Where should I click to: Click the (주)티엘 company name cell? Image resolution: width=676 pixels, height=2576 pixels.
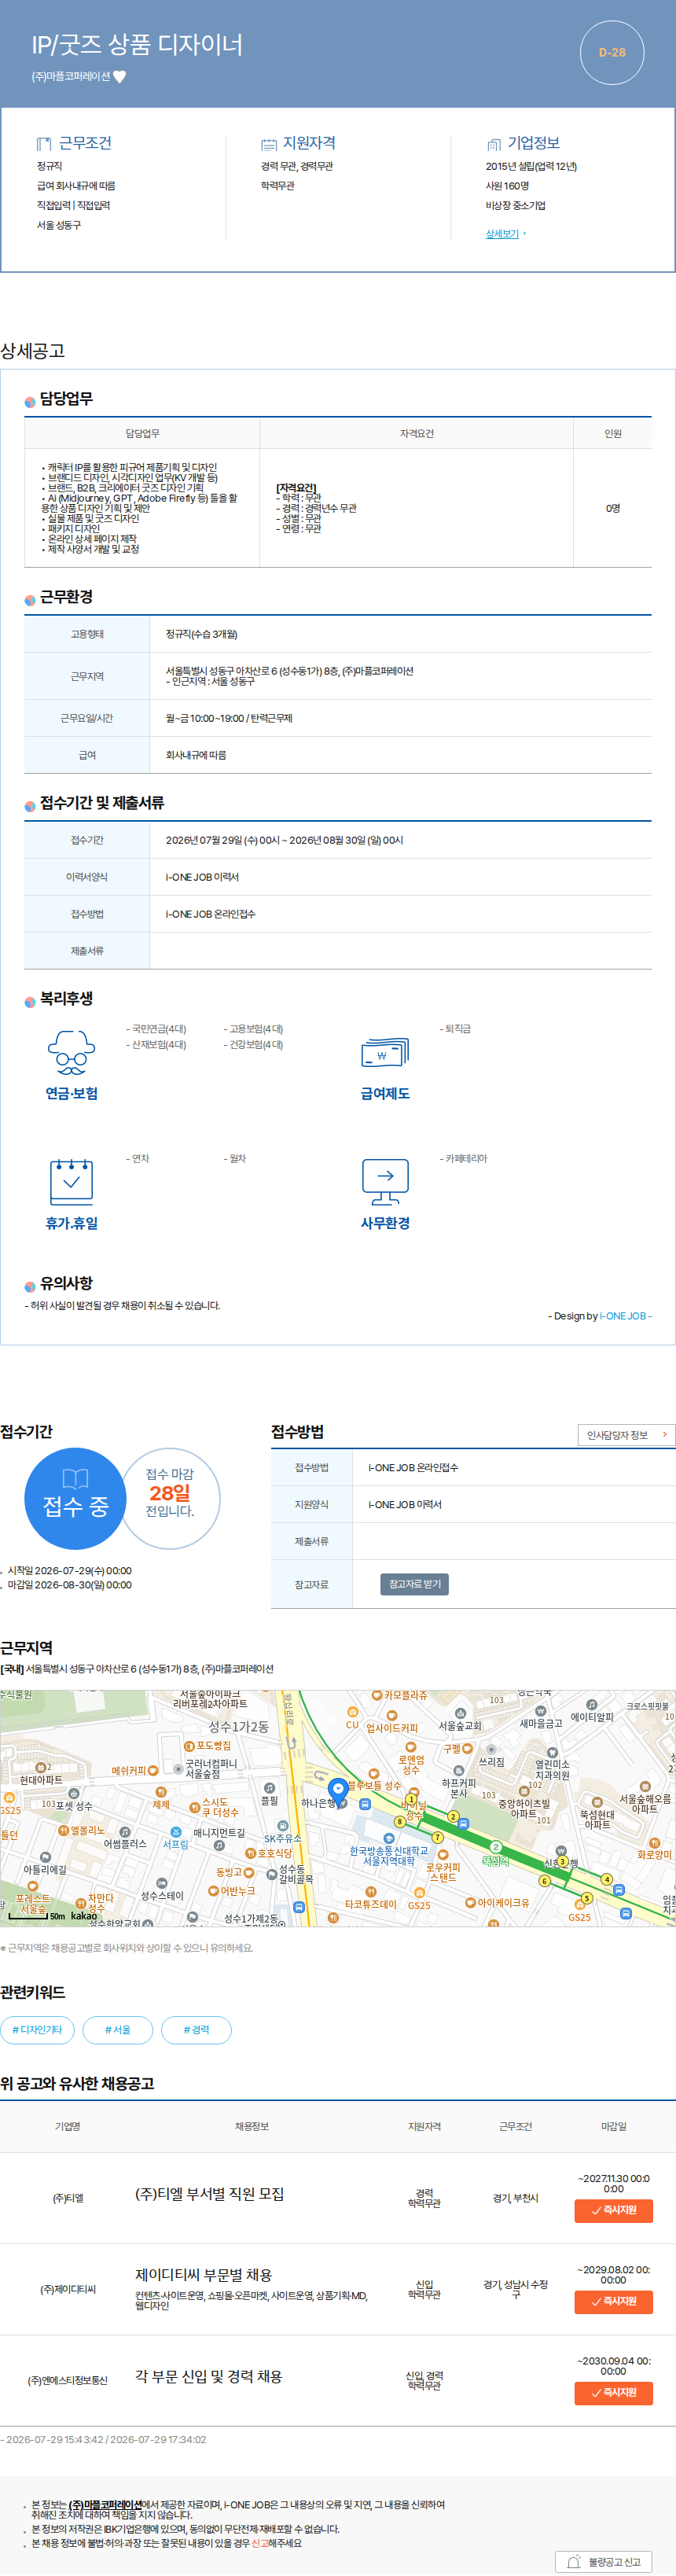tap(68, 2198)
